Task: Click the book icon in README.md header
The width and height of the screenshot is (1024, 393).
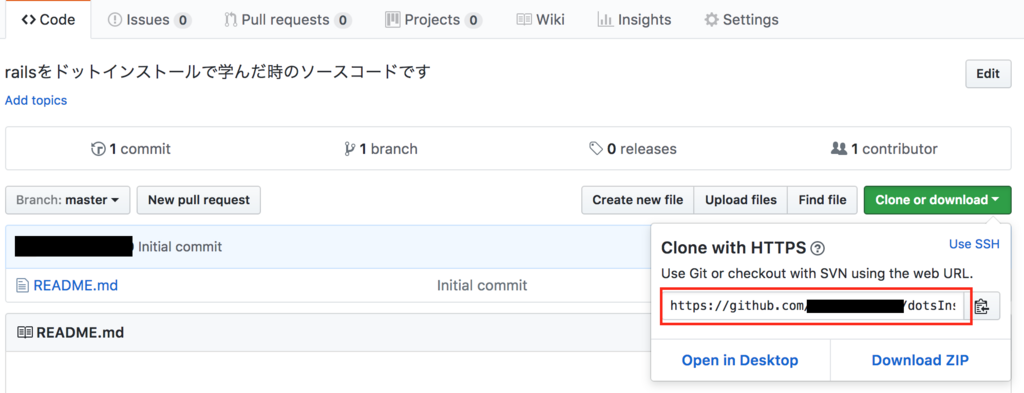Action: [x=25, y=333]
